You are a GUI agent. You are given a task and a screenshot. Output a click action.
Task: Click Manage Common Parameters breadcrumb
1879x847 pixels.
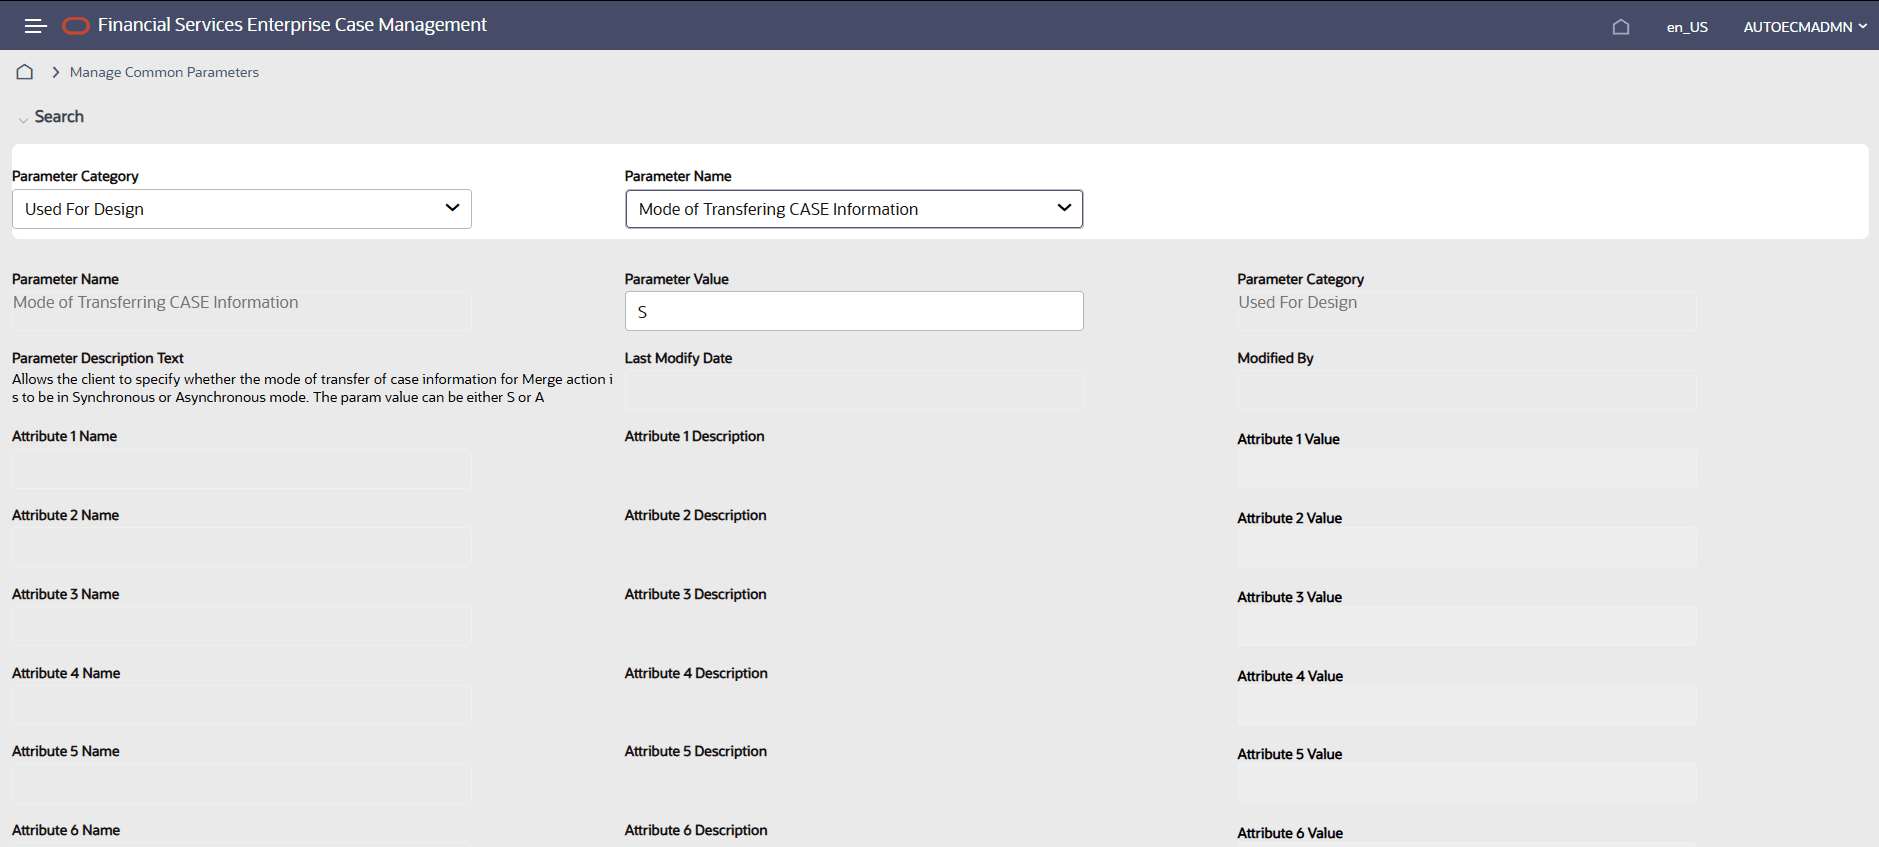[164, 72]
